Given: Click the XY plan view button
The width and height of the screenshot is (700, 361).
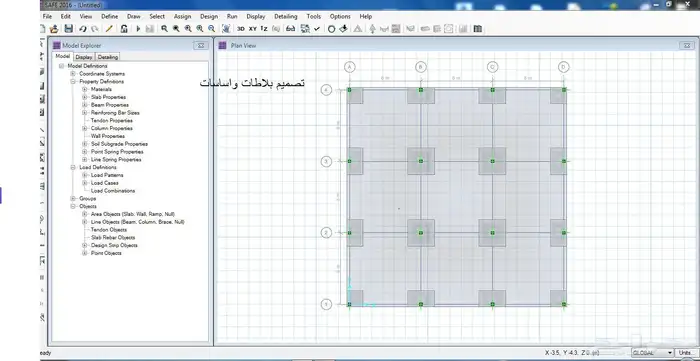Looking at the screenshot, I should tap(253, 29).
